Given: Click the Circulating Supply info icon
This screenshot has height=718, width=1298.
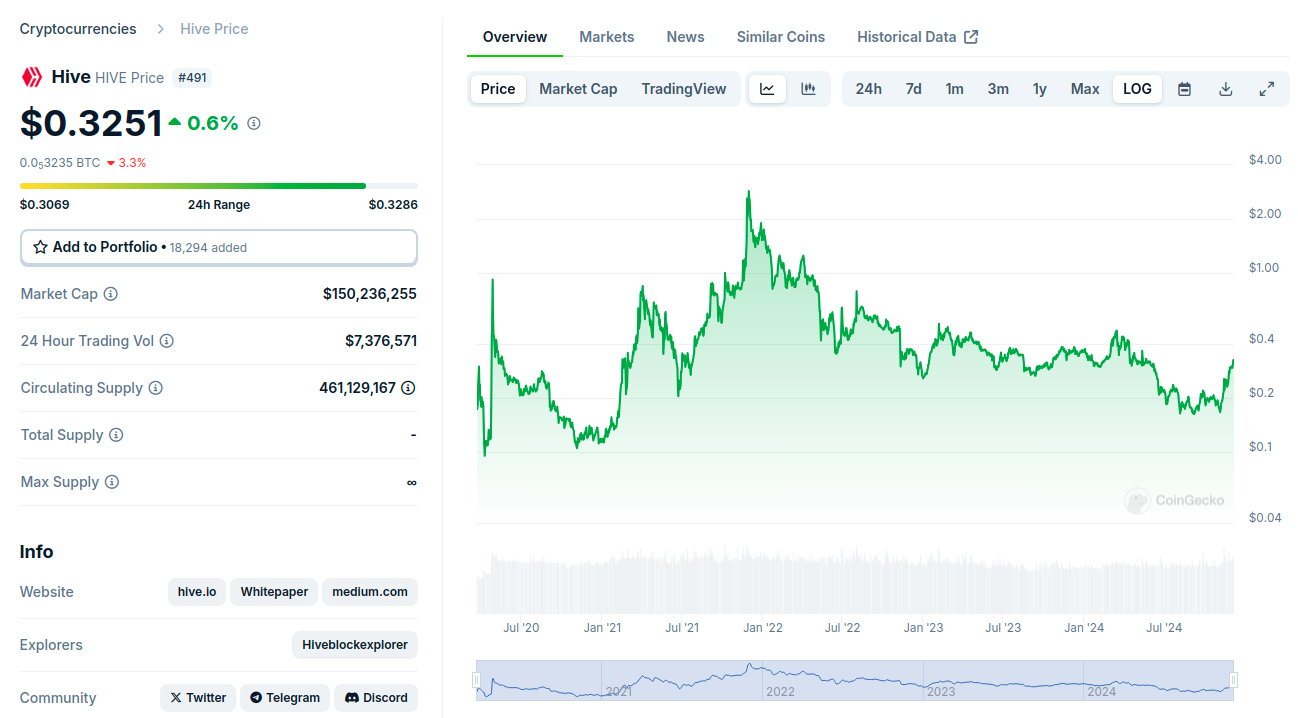Looking at the screenshot, I should (x=155, y=388).
